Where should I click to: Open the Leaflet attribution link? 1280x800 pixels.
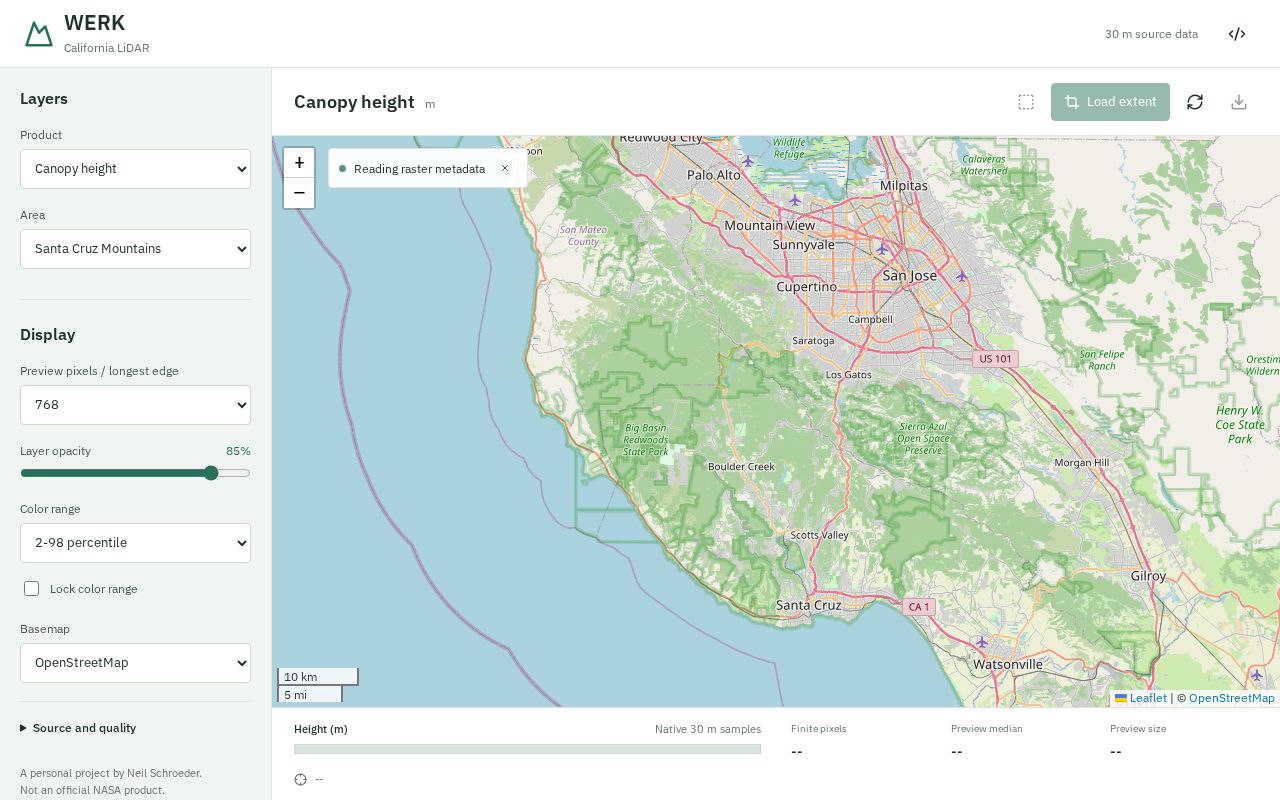(x=1141, y=698)
